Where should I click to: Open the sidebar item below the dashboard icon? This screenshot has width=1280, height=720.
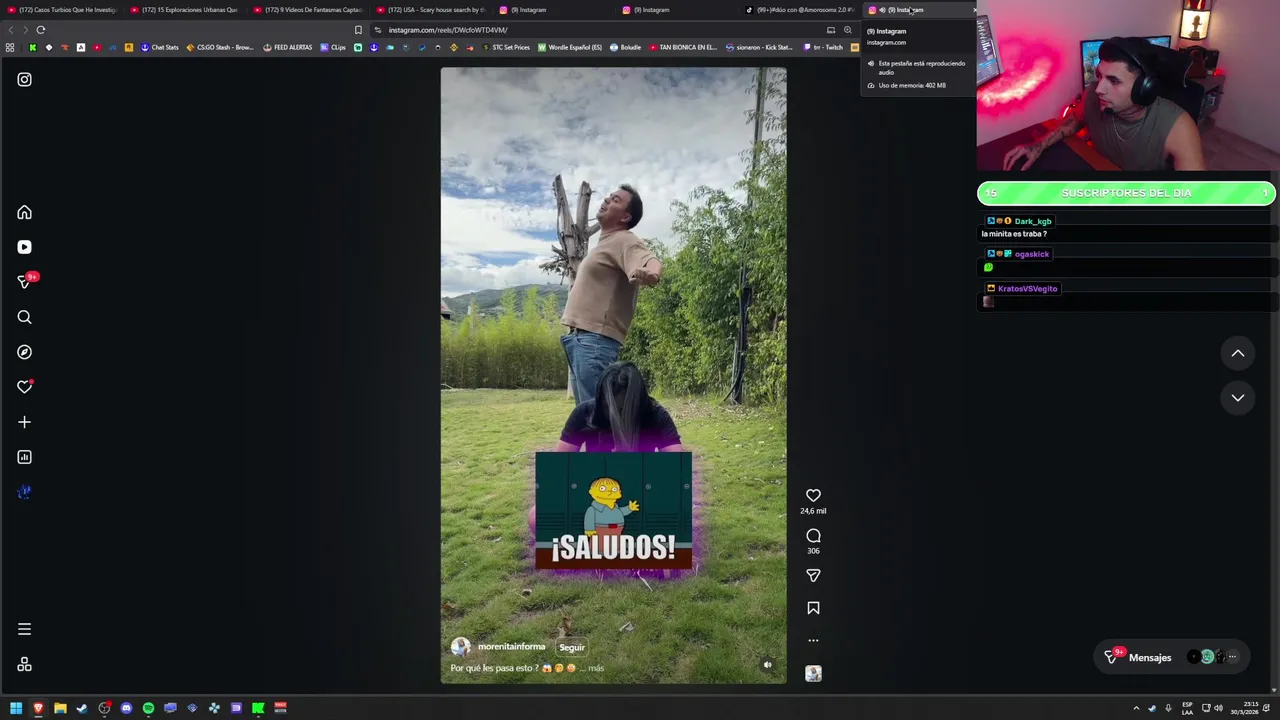pos(24,492)
